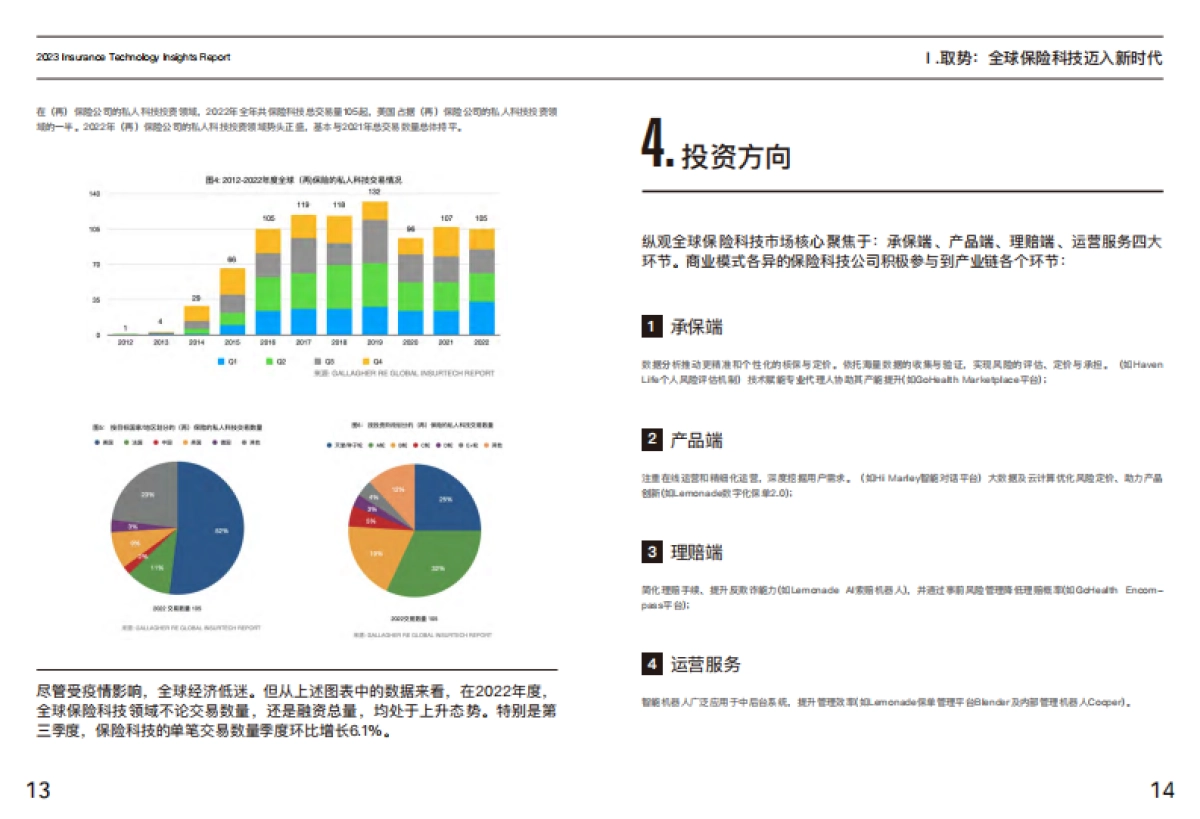This screenshot has width=1200, height=819.
Task: Select the yellow Q4 legend marker under the bar chart
Action: coord(365,361)
